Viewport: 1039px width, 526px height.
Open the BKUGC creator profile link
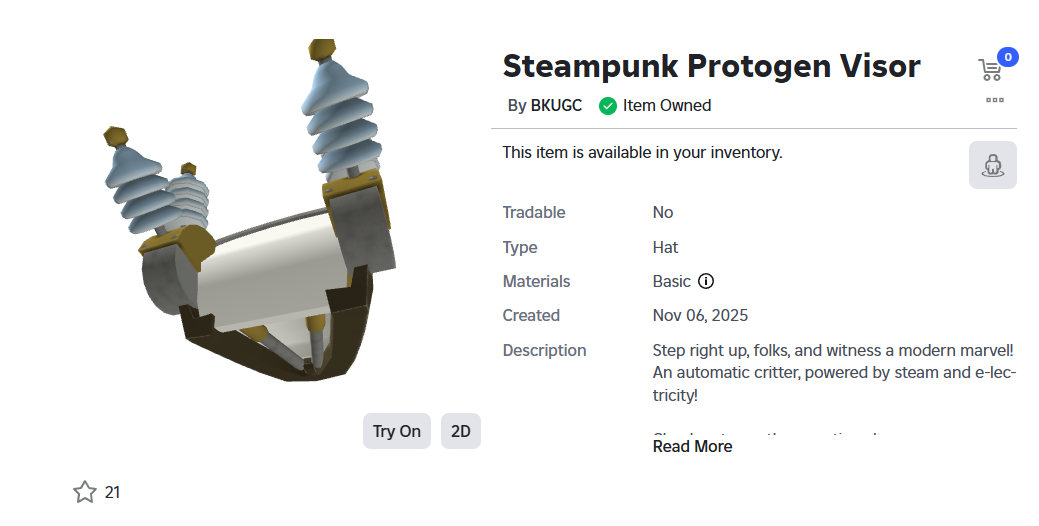pyautogui.click(x=556, y=105)
